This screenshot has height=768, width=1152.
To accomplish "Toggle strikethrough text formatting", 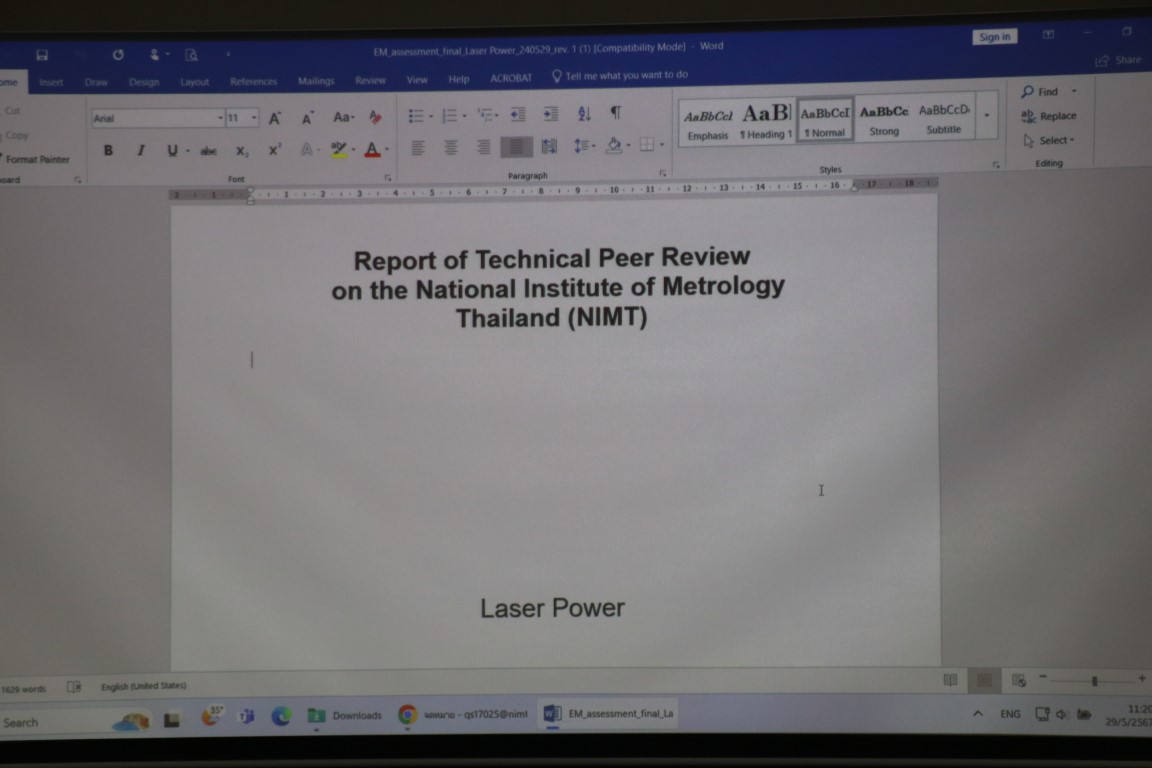I will click(x=208, y=151).
